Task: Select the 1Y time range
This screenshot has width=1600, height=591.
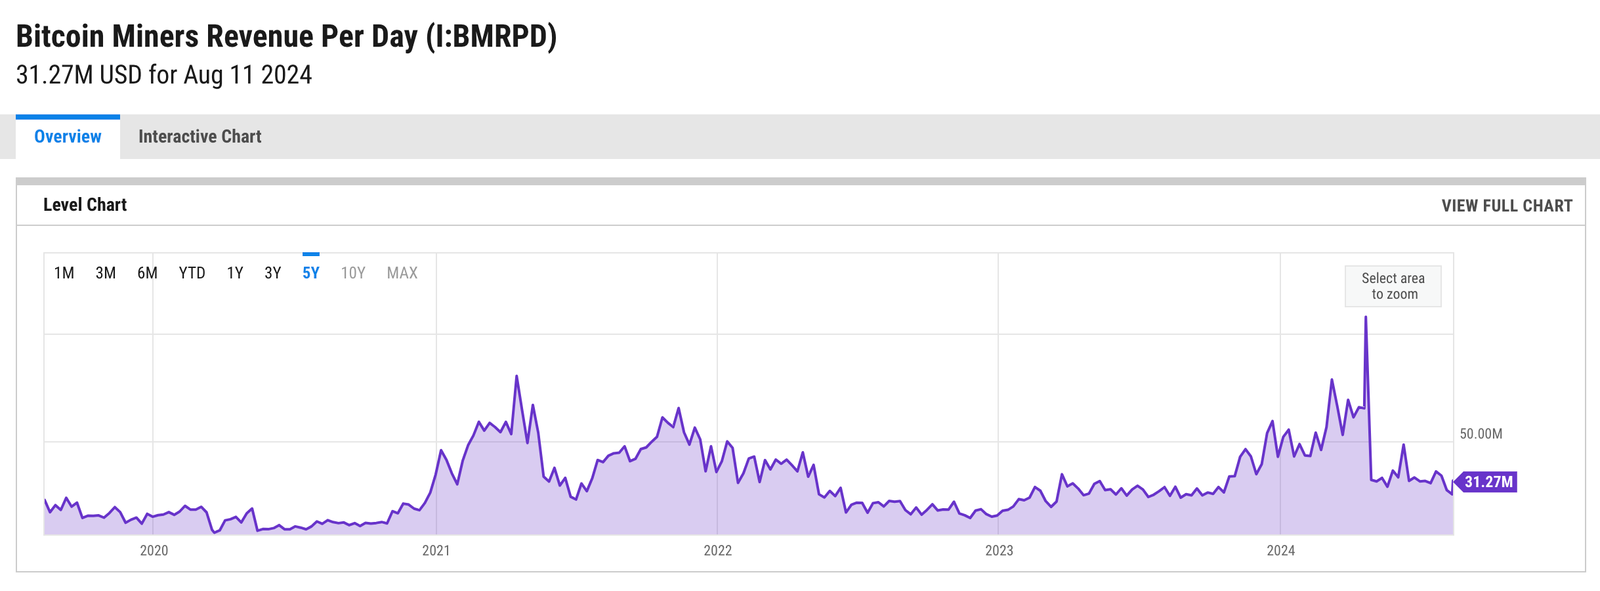Action: (x=235, y=273)
